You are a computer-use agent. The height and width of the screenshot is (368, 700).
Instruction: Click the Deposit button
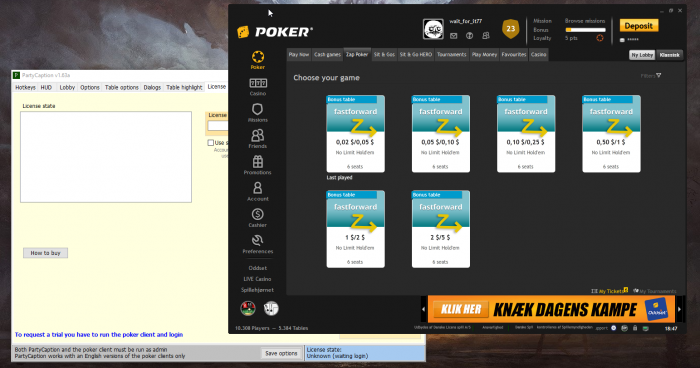(638, 26)
